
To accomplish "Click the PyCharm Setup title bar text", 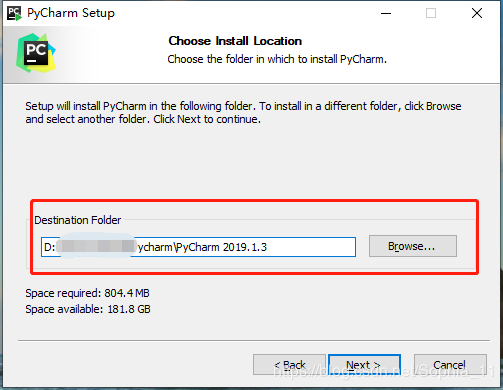I will click(71, 13).
